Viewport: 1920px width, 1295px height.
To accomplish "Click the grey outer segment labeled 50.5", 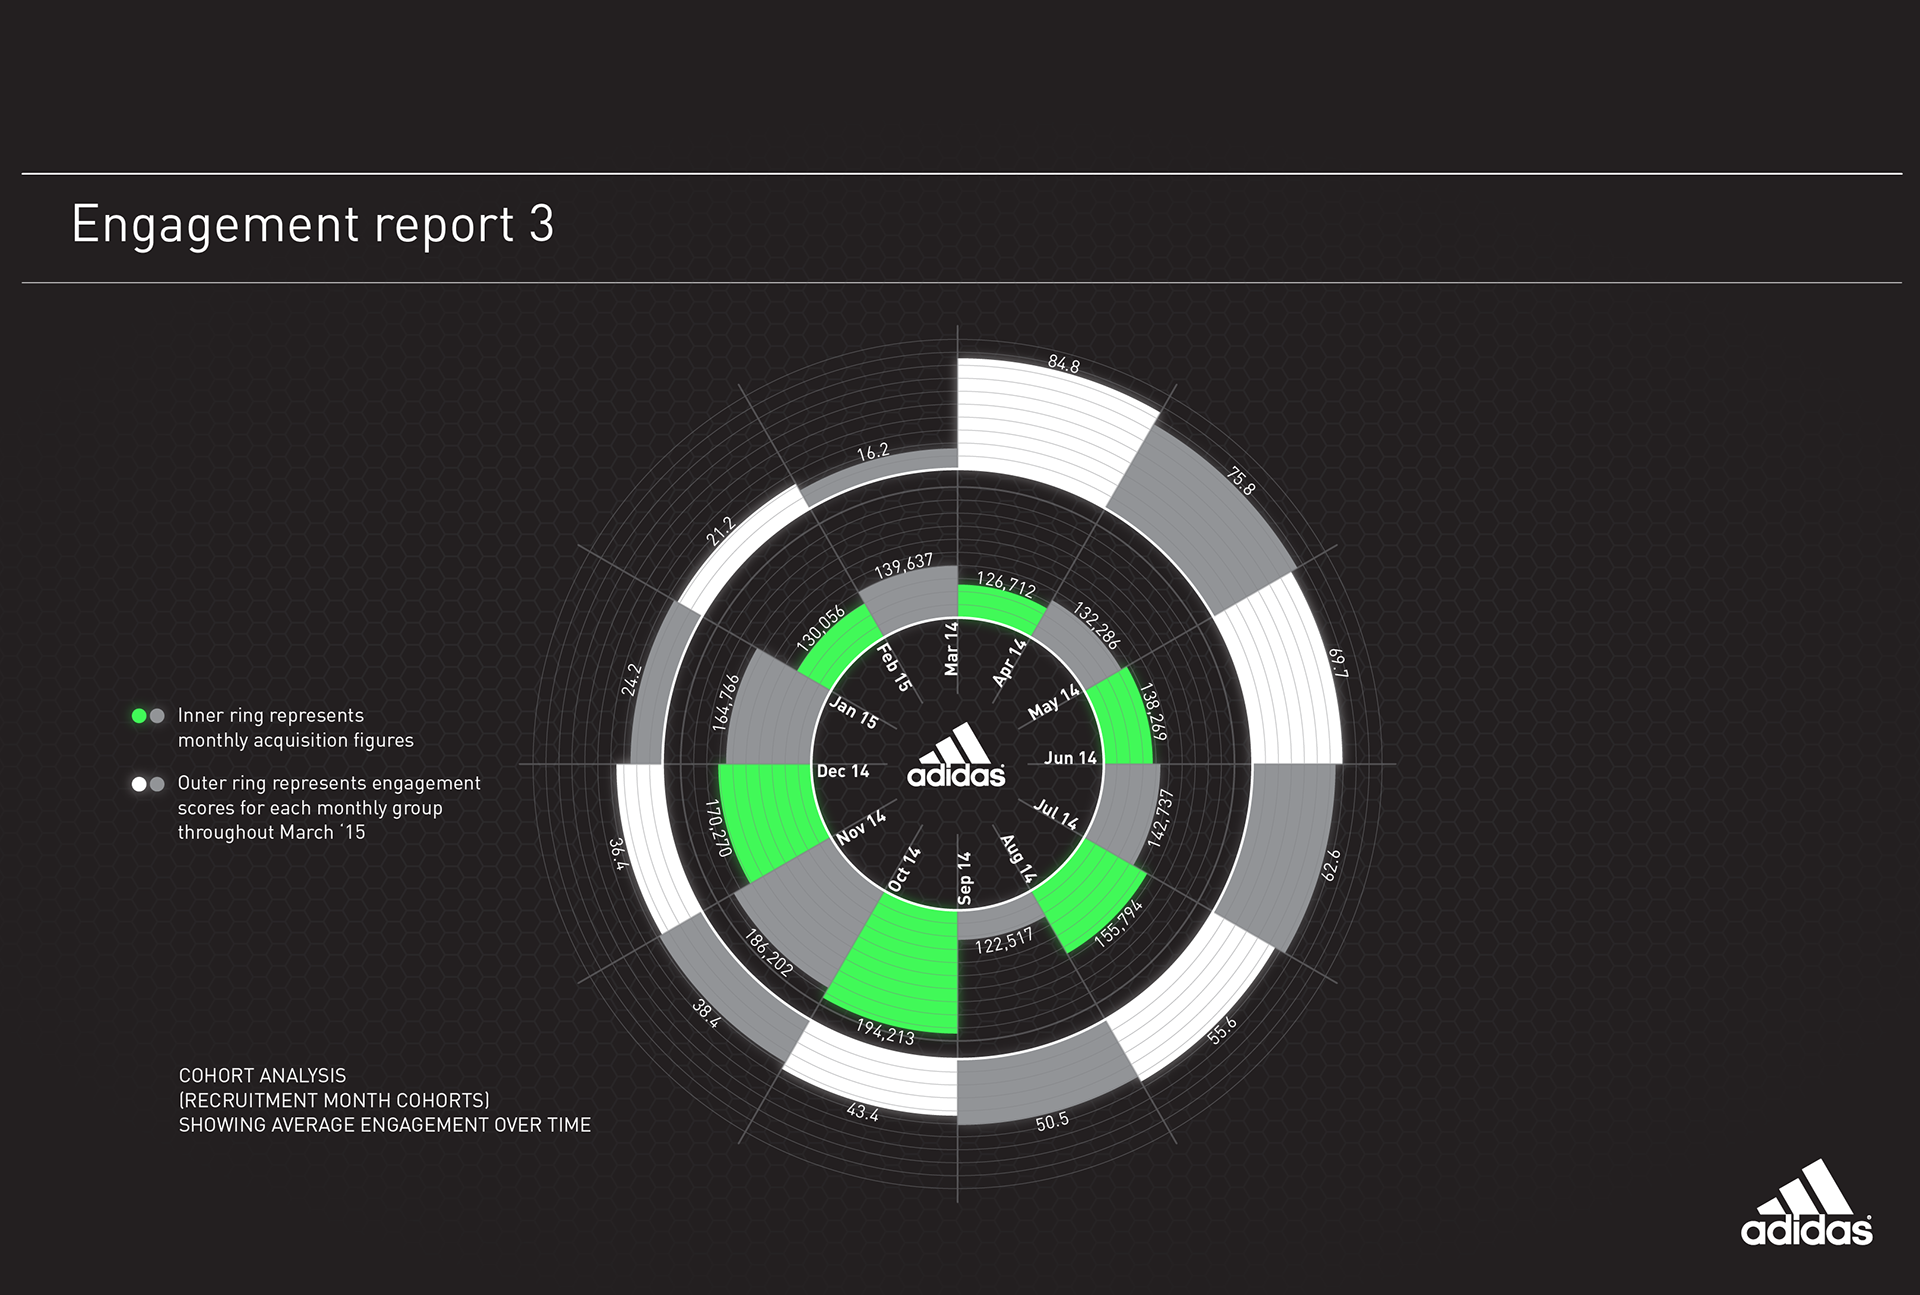I will (1040, 1085).
